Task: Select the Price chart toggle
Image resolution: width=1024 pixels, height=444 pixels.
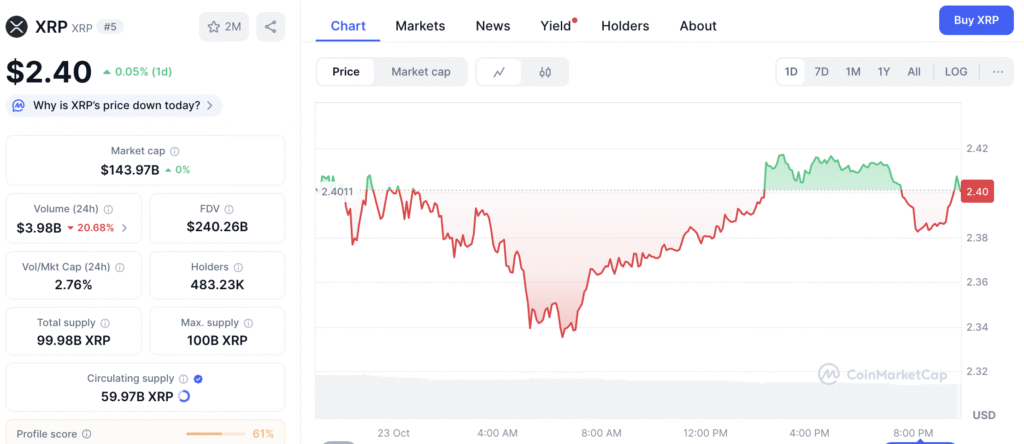Action: point(346,72)
